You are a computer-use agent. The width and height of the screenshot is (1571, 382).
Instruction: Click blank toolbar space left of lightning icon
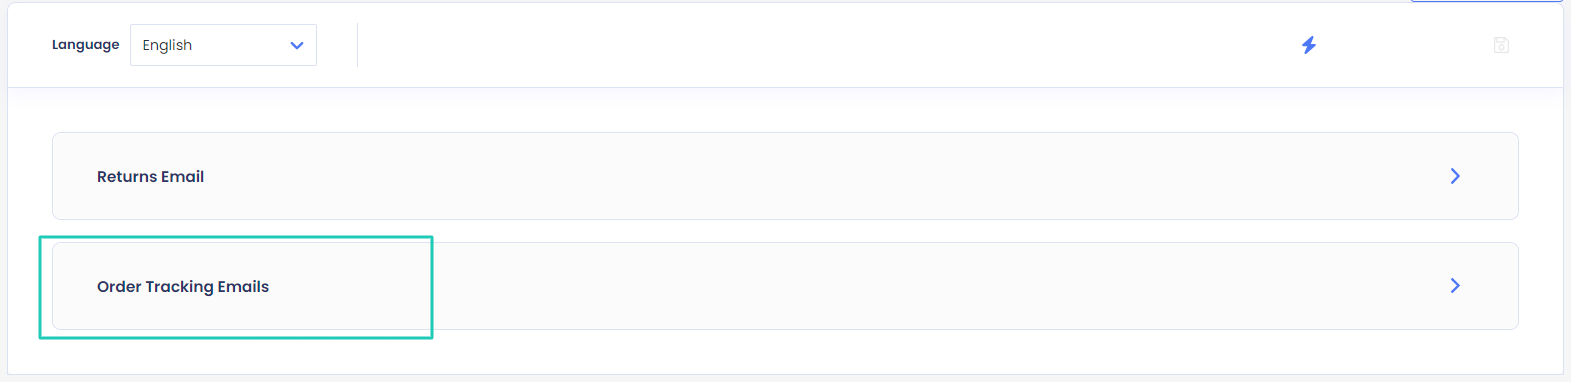[830, 45]
